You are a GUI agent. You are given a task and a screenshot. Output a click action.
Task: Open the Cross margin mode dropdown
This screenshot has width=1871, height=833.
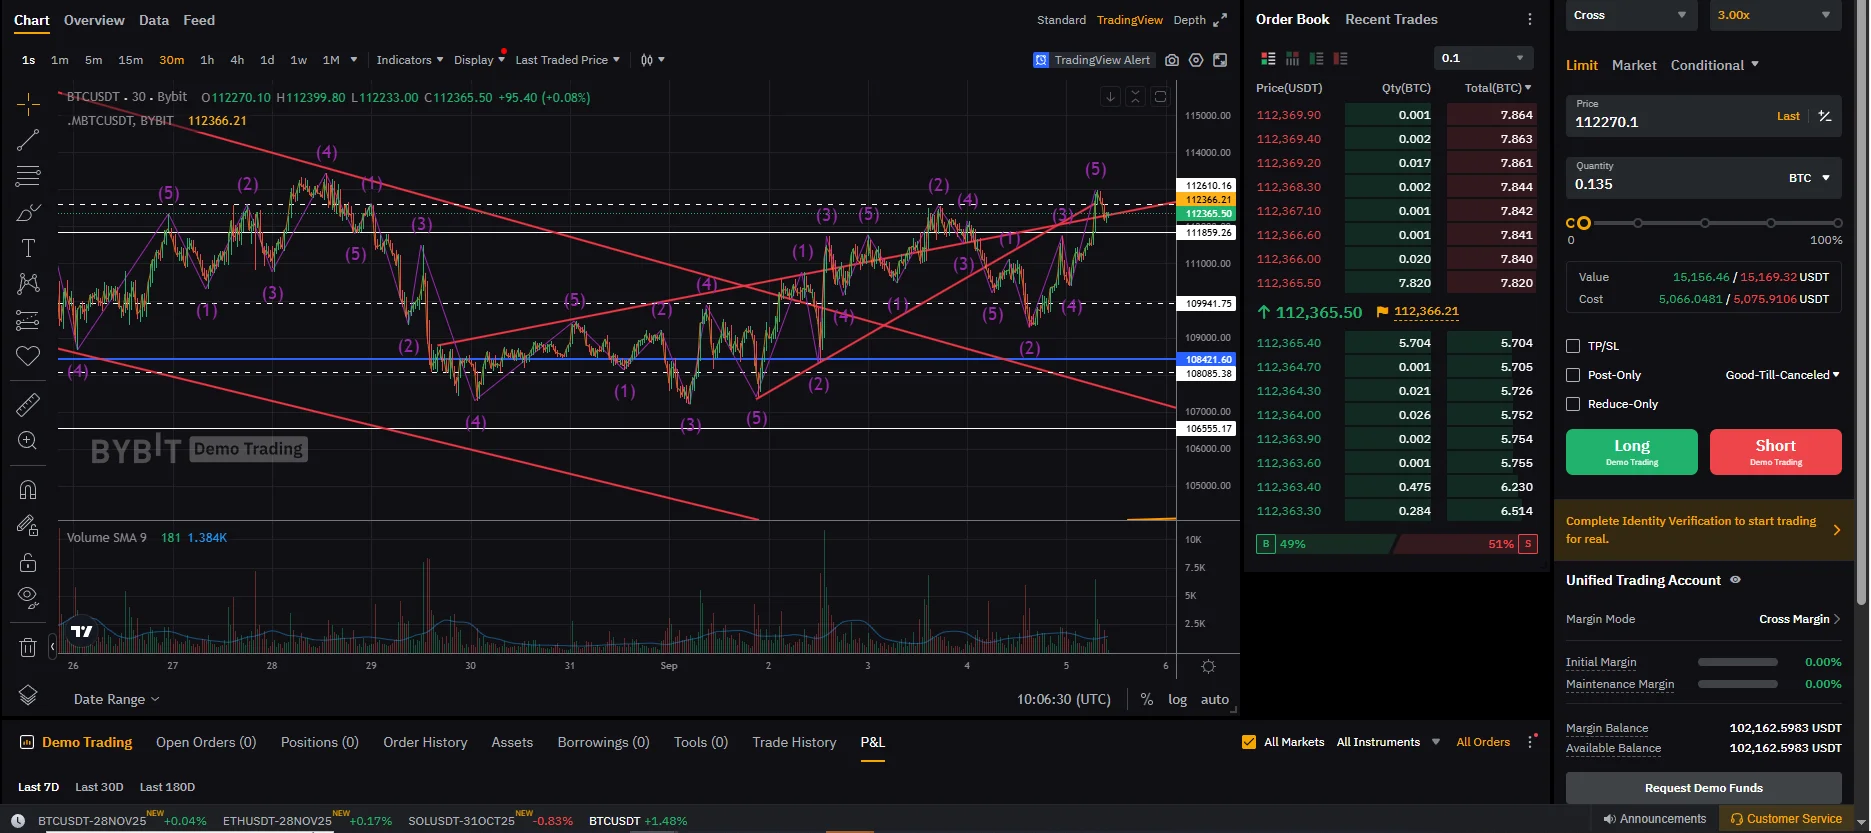(x=1630, y=15)
